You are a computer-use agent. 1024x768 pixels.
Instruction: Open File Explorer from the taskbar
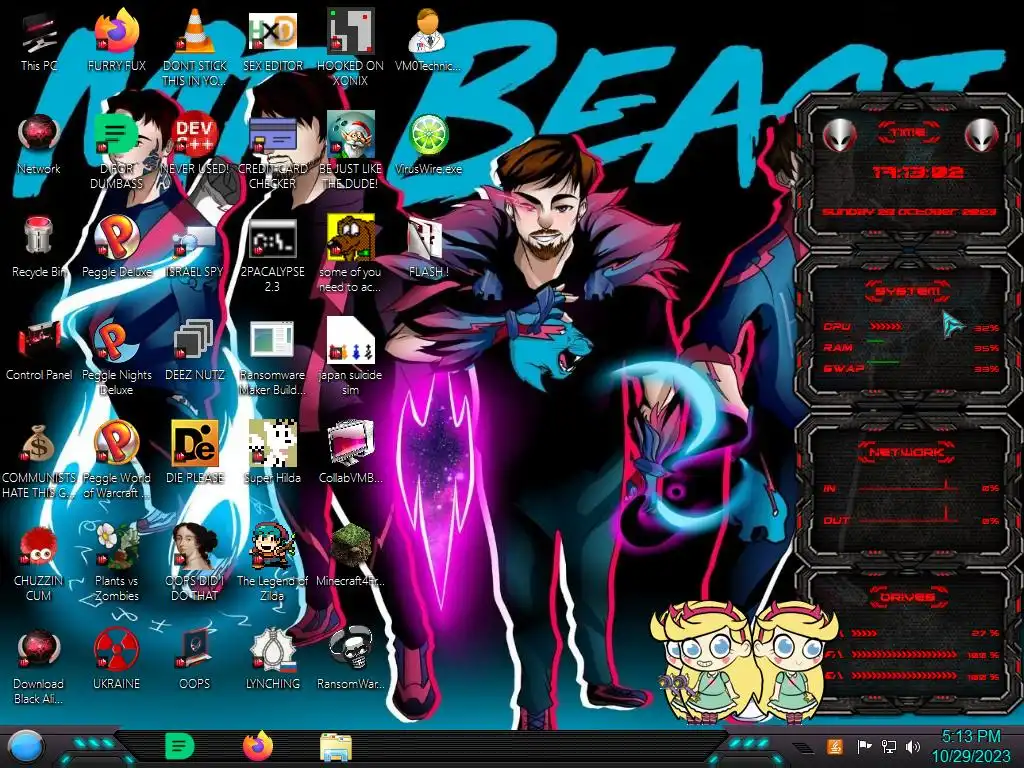[336, 748]
